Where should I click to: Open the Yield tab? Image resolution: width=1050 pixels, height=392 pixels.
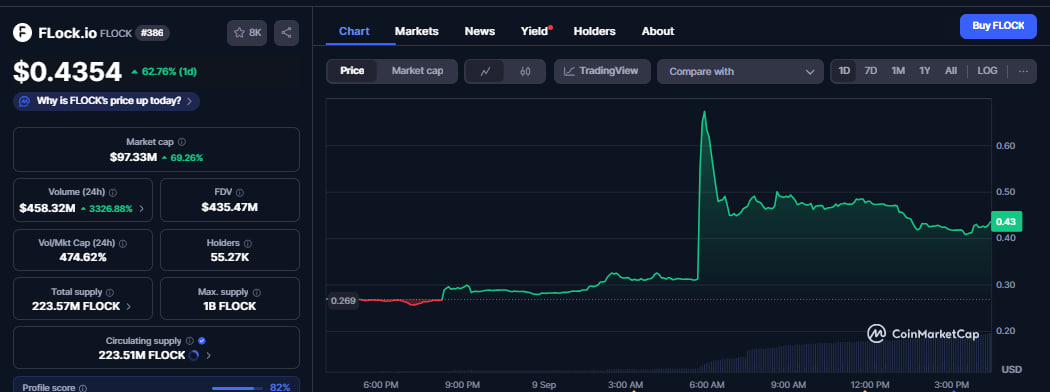[534, 31]
